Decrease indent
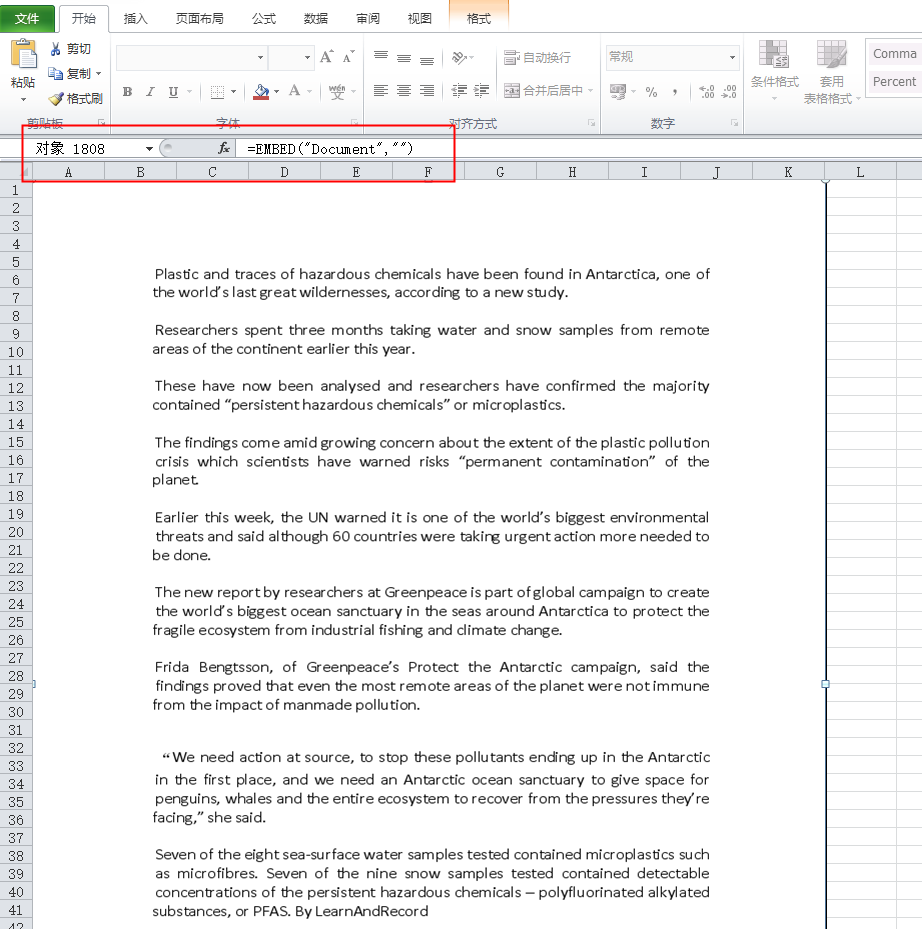This screenshot has height=929, width=922. pos(459,90)
